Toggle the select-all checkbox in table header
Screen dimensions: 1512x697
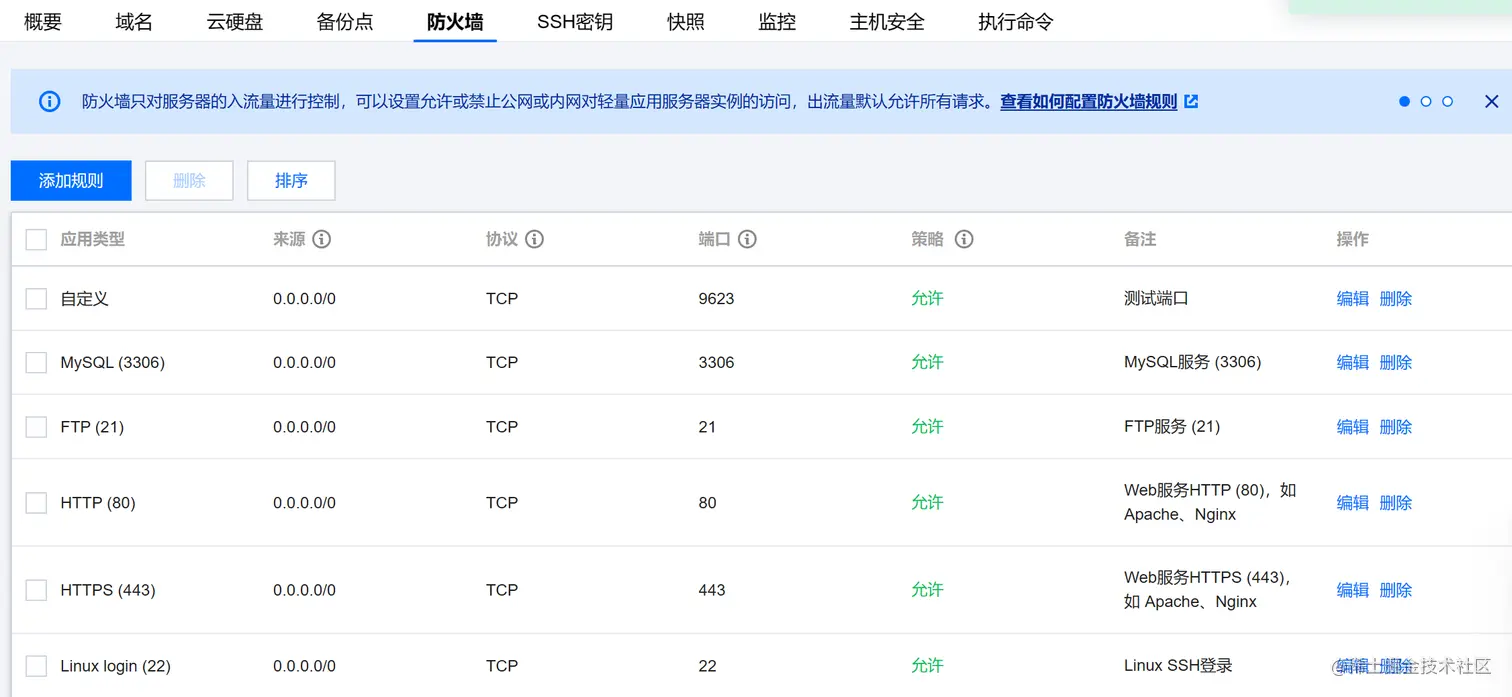pyautogui.click(x=36, y=239)
